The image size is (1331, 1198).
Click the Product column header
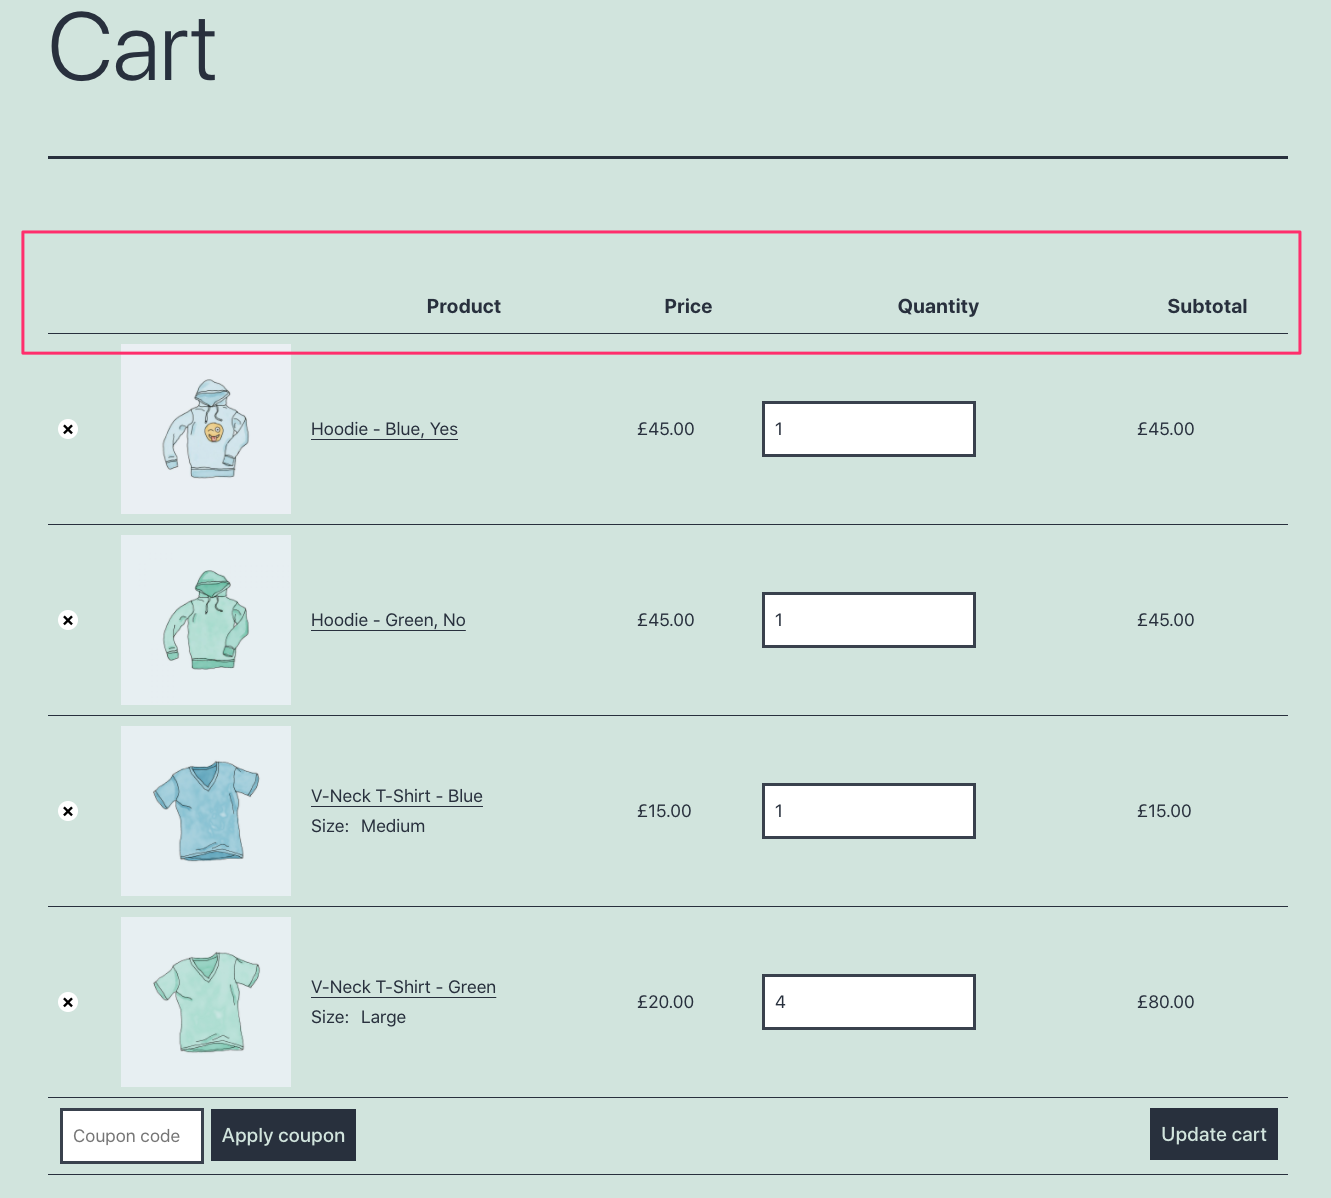point(463,306)
